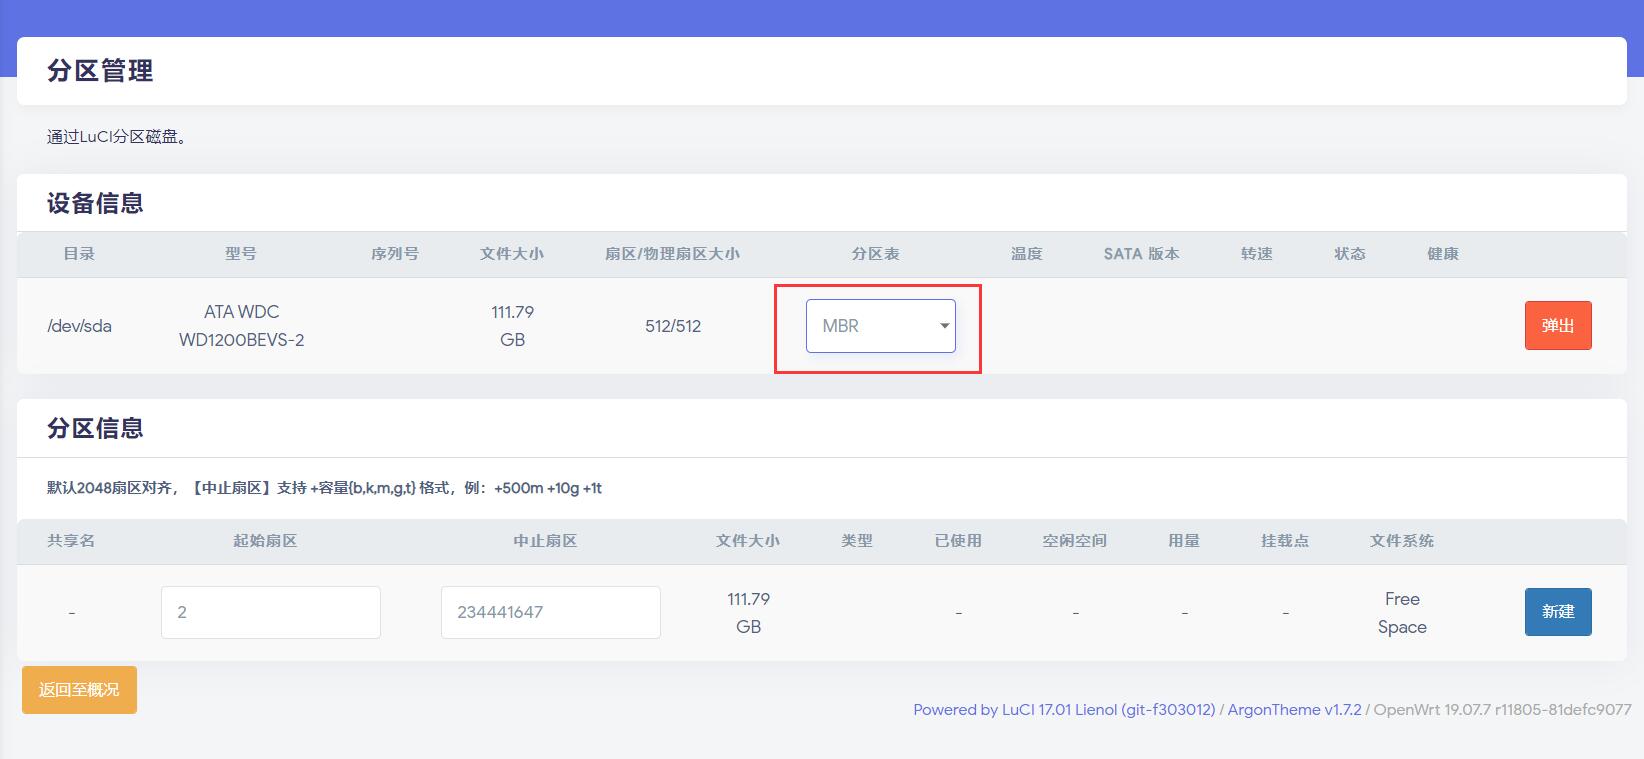Viewport: 1644px width, 759px height.
Task: Click the 分区表 column header
Action: click(x=875, y=254)
